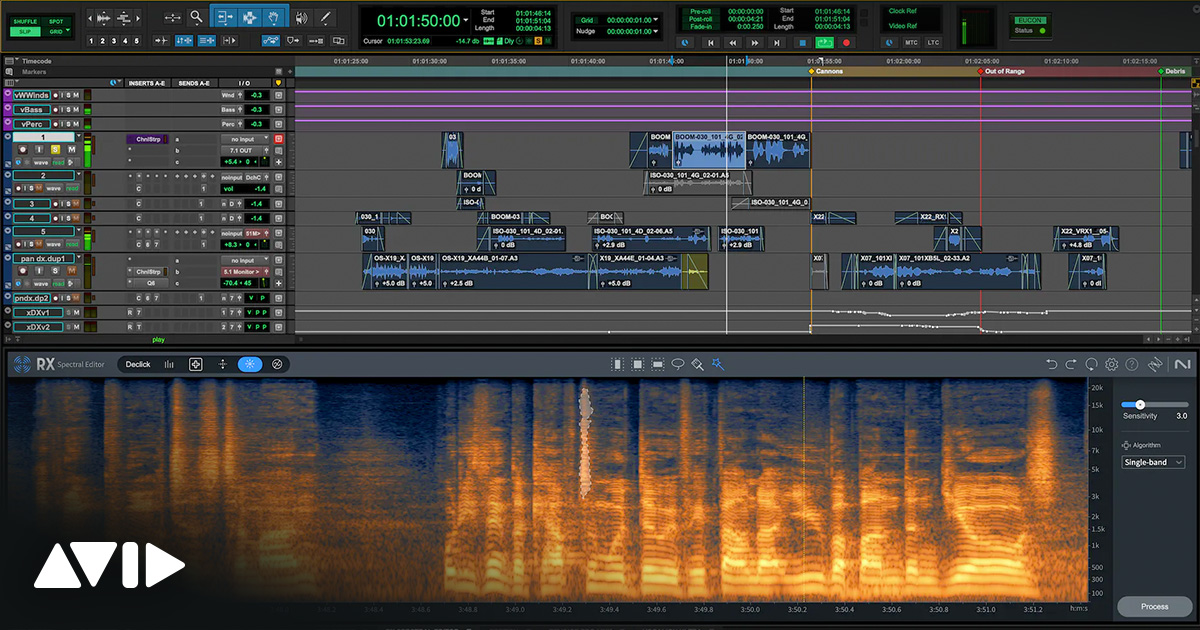
Task: Select the RX time selection tool
Action: tap(617, 364)
